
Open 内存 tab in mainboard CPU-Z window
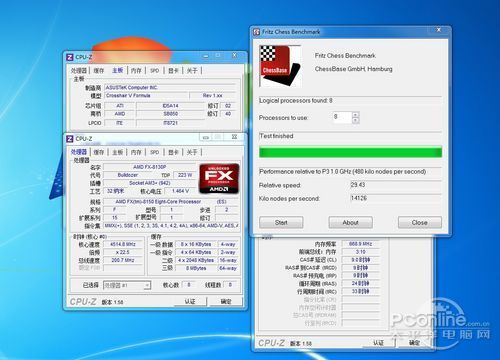136,71
